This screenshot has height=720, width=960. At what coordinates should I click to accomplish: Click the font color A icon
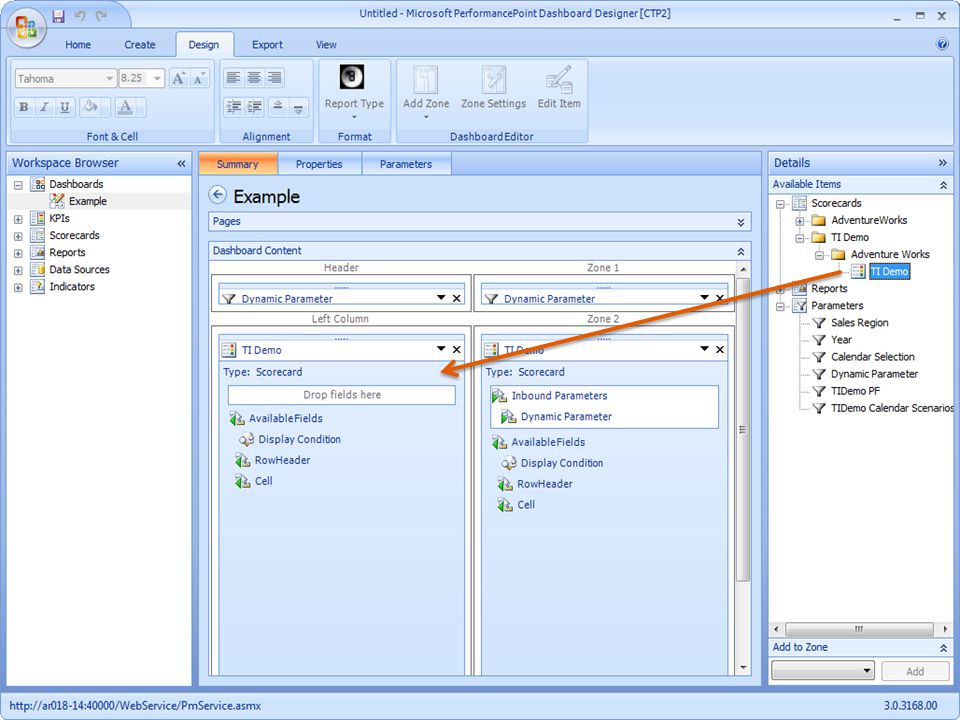tap(126, 107)
